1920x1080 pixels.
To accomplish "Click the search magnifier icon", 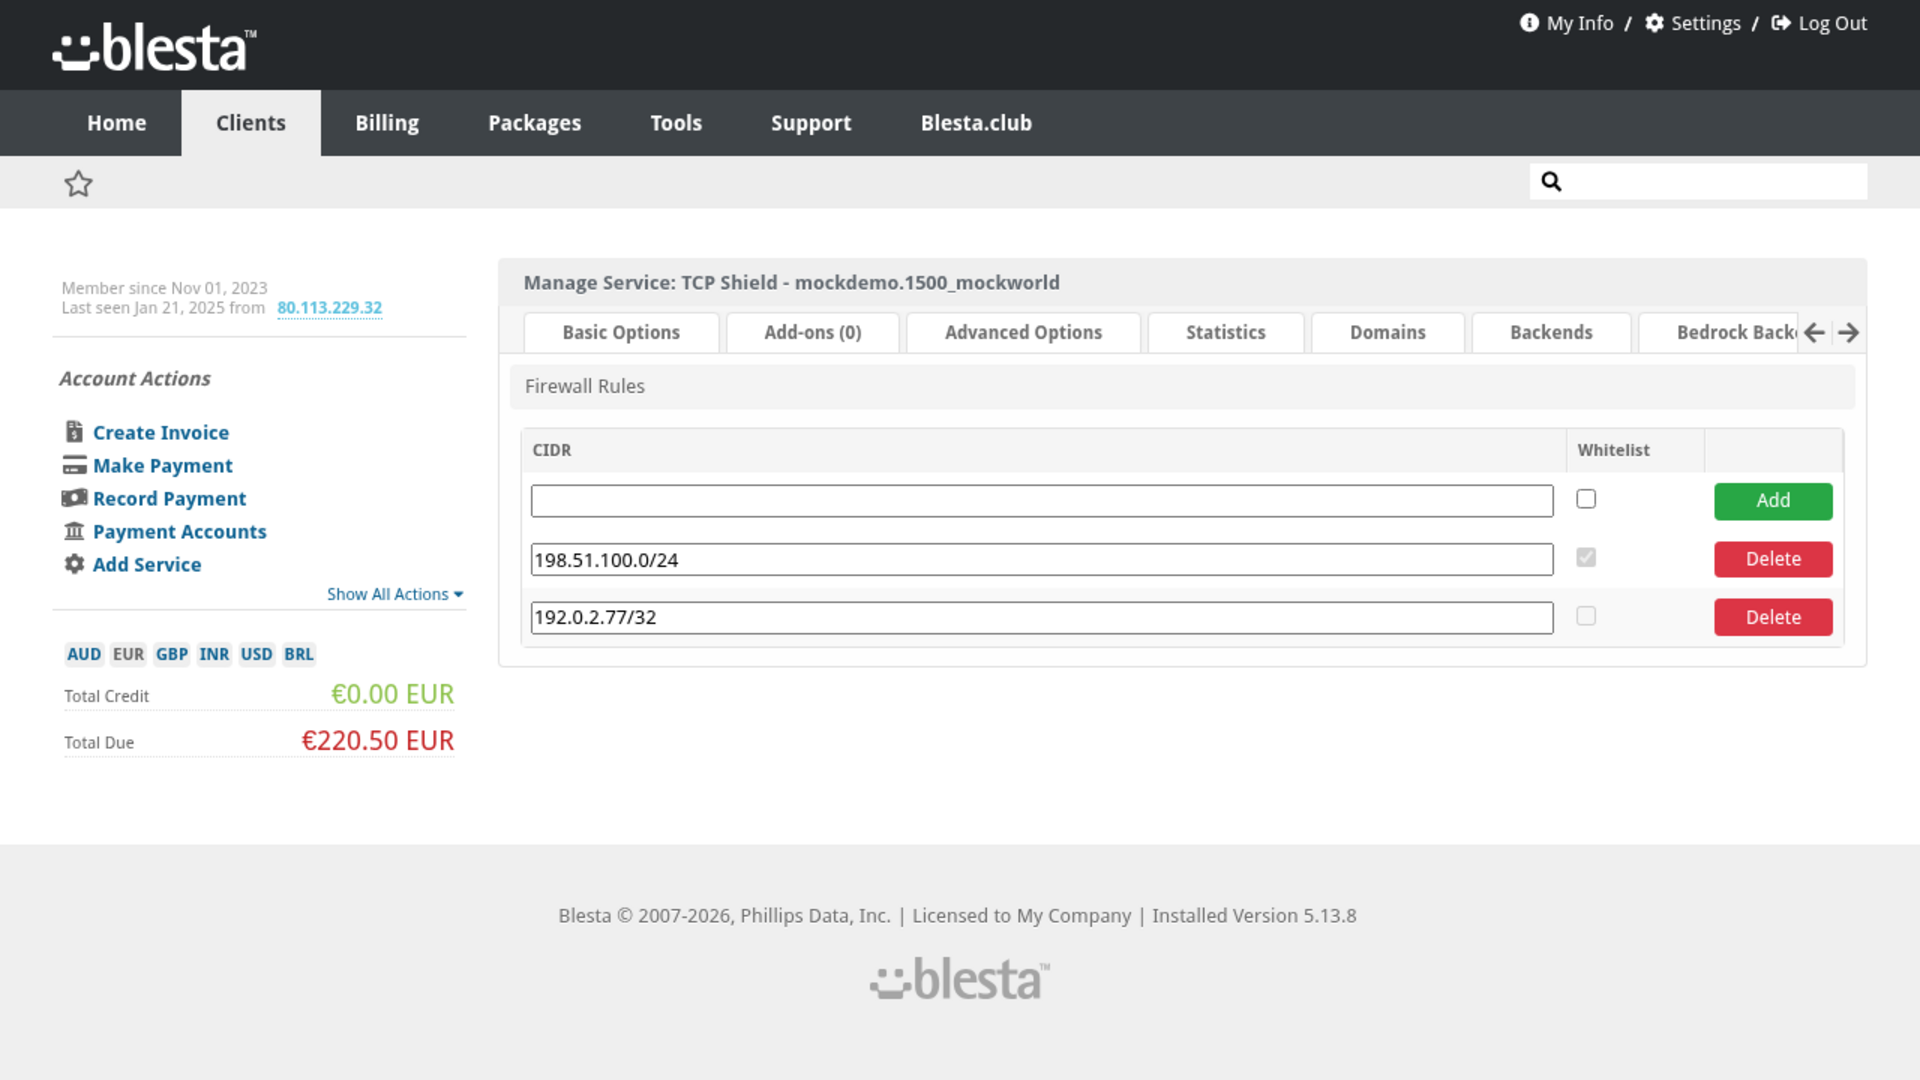I will click(x=1551, y=181).
